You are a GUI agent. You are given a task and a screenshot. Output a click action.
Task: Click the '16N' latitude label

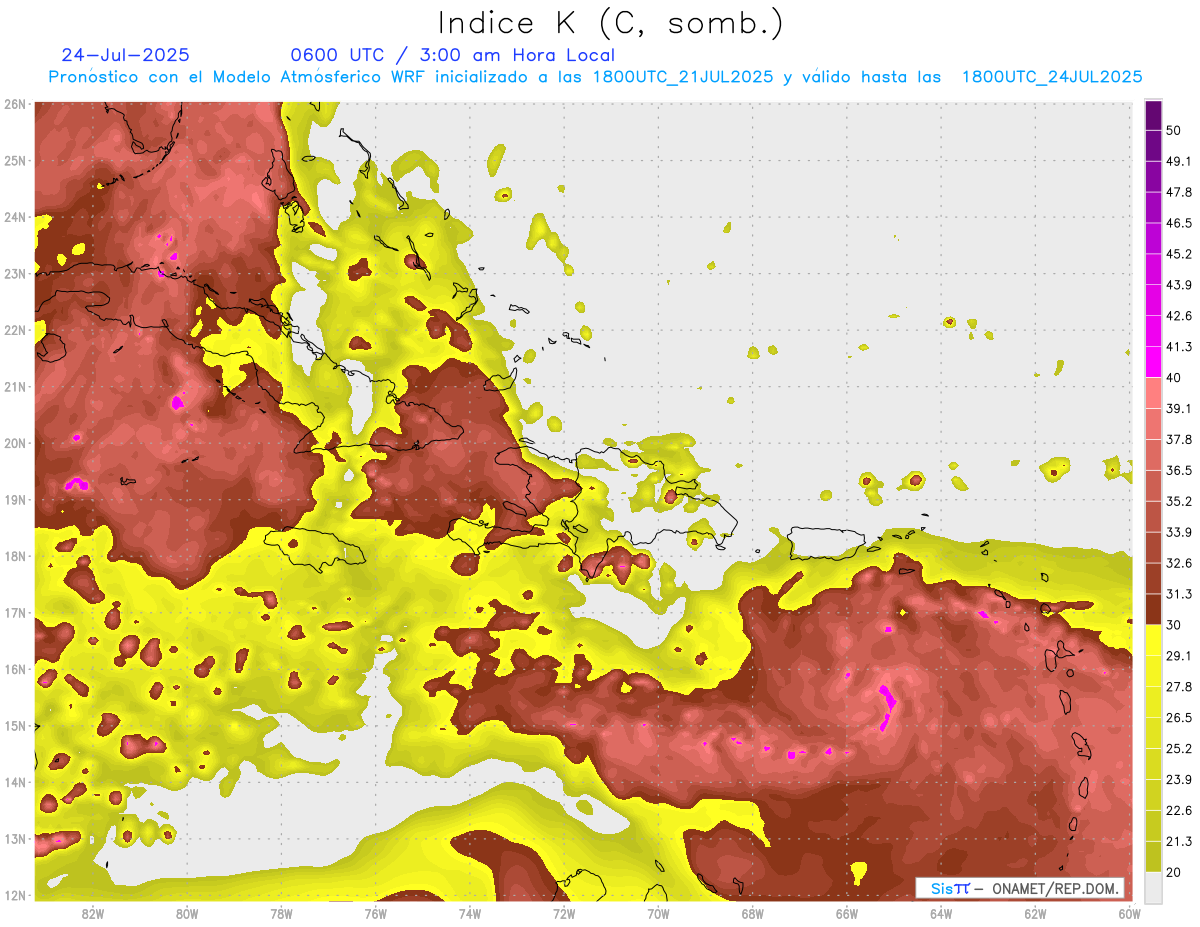click(x=15, y=669)
